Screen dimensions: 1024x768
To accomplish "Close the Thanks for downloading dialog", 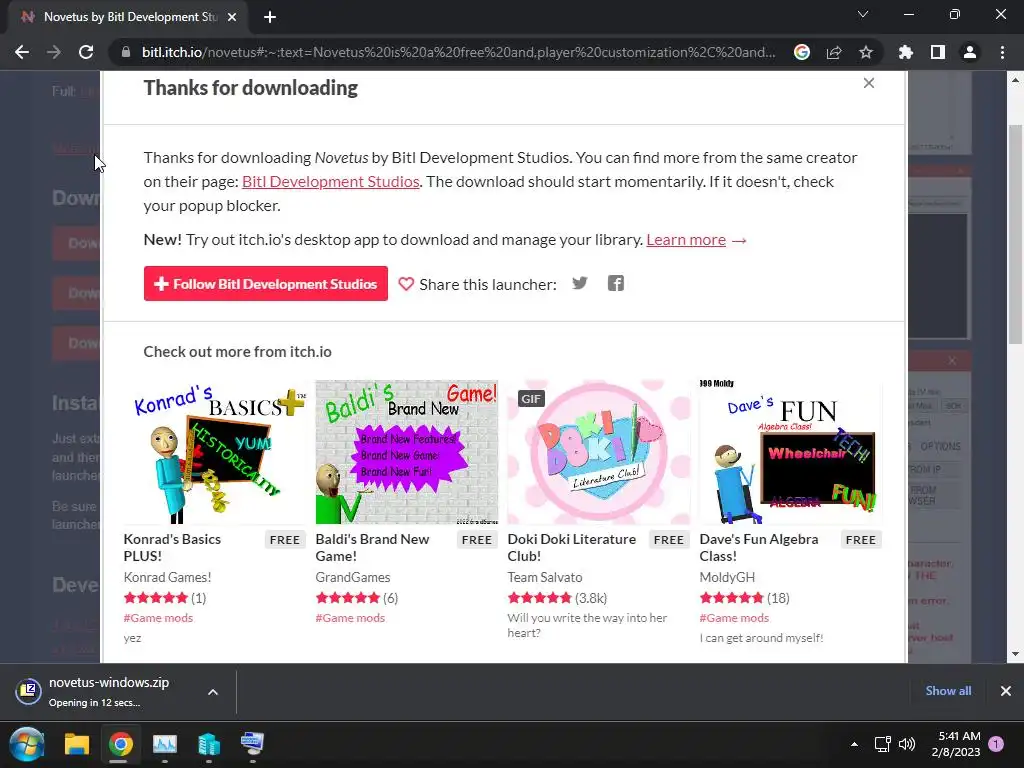I will click(869, 83).
